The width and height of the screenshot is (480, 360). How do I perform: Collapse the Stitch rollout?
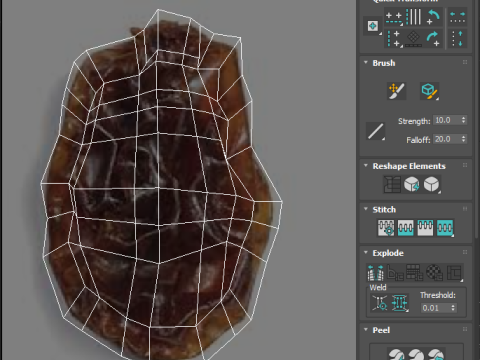point(366,209)
